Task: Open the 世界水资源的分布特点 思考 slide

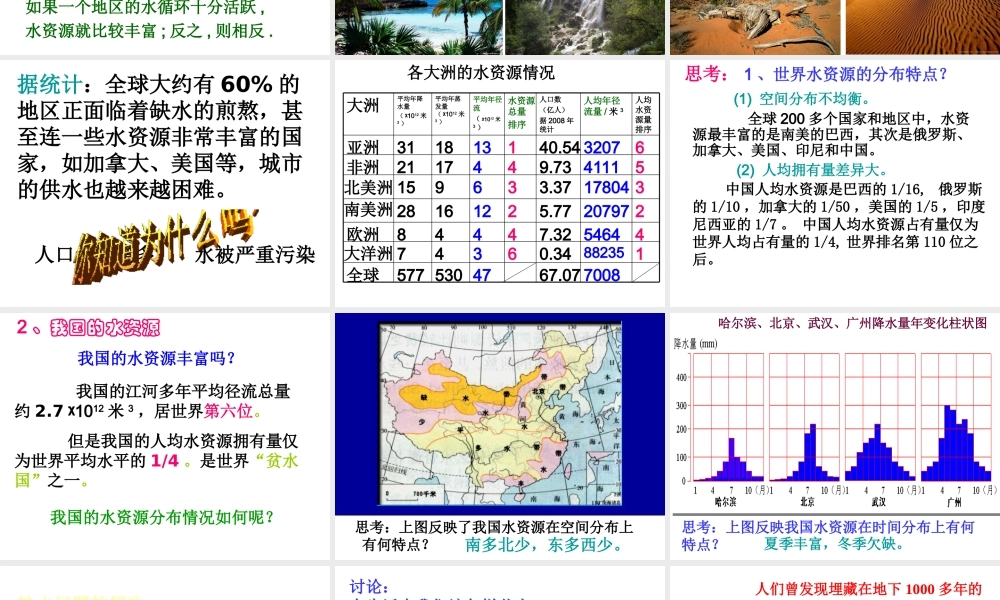Action: click(835, 183)
